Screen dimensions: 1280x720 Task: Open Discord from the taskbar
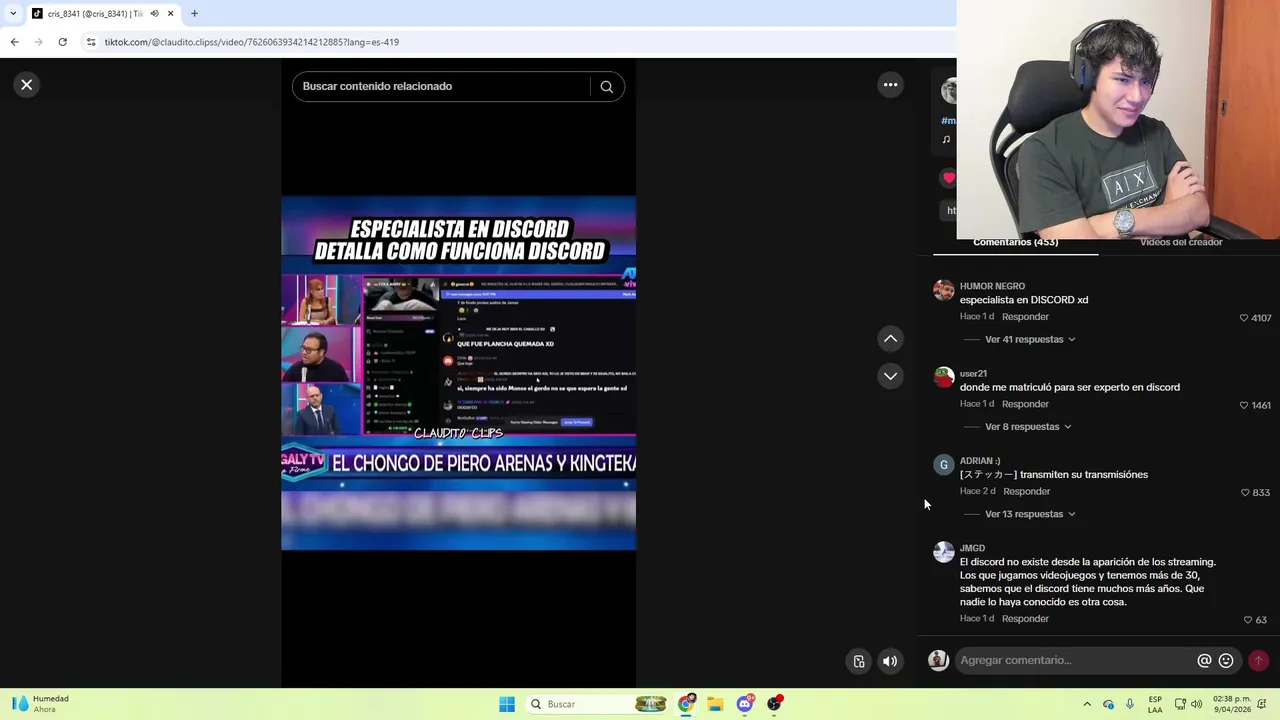[745, 704]
